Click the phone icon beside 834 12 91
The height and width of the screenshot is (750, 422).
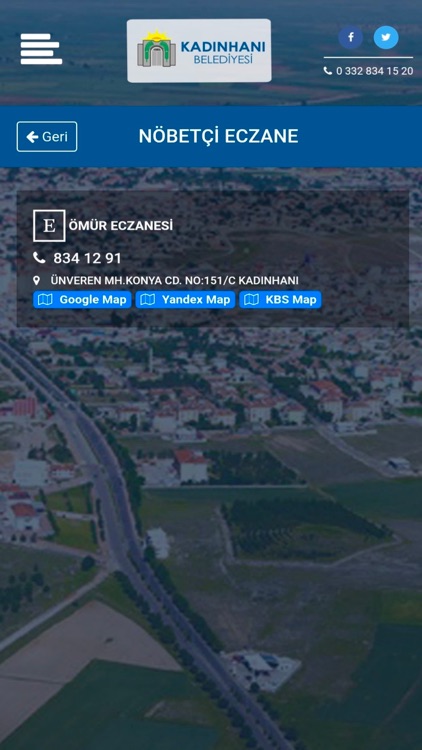click(x=39, y=258)
